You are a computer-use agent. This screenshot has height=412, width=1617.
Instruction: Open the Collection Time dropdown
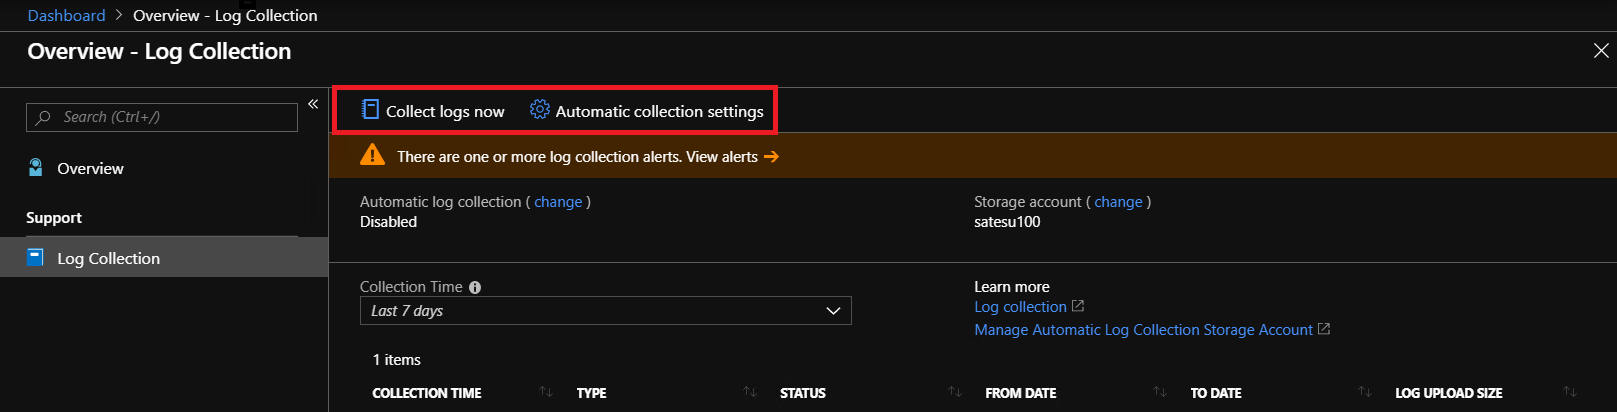coord(605,310)
